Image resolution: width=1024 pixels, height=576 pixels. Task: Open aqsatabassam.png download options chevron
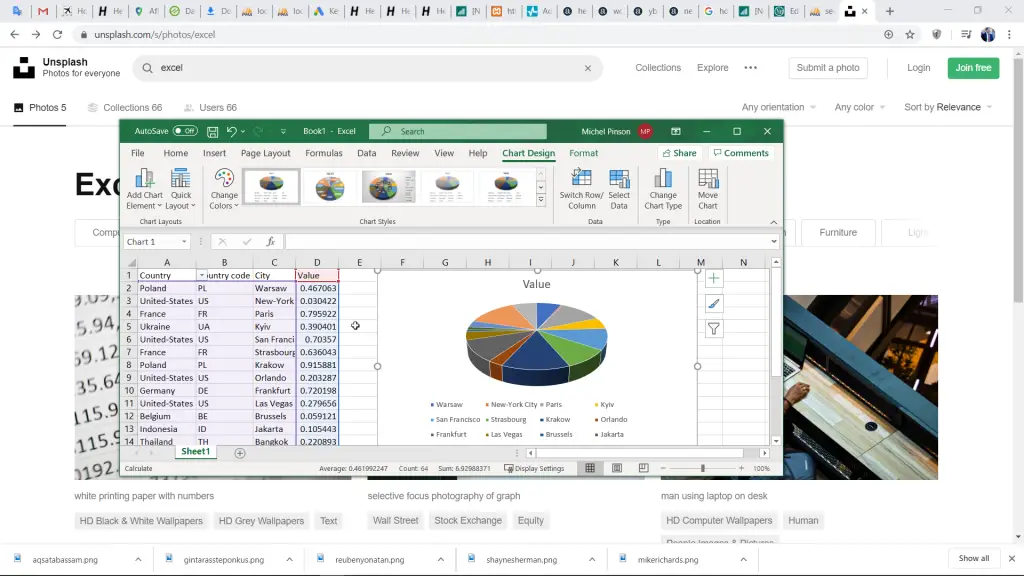138,560
